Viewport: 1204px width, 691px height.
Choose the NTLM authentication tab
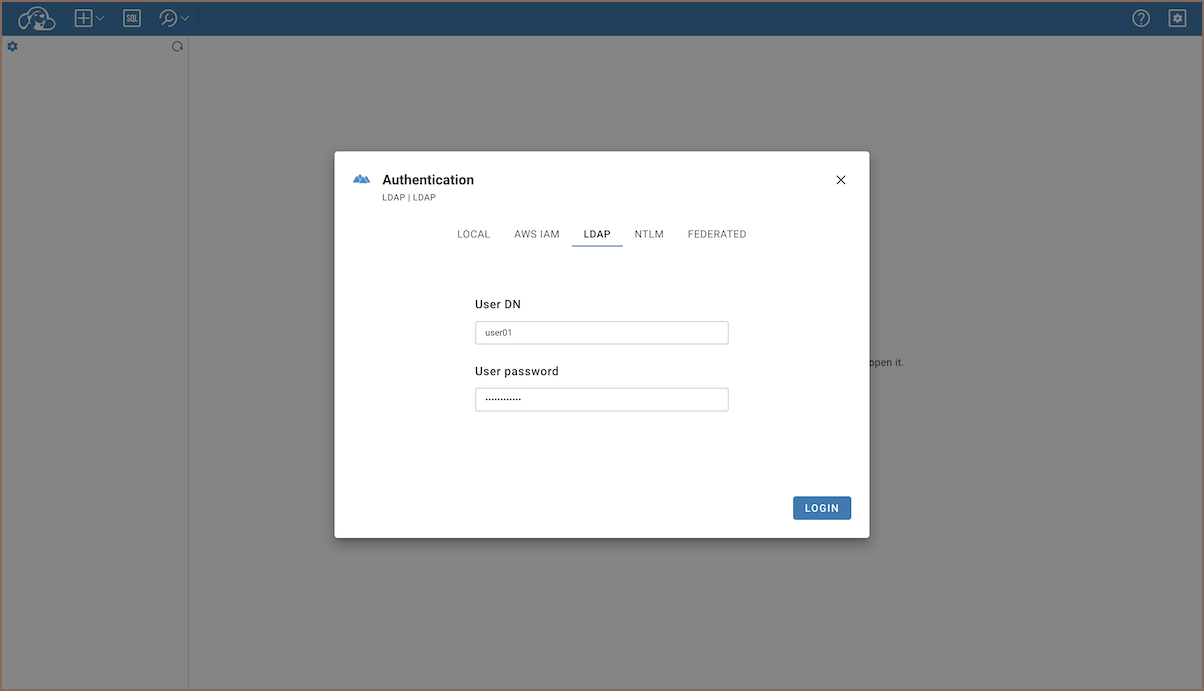click(x=649, y=234)
